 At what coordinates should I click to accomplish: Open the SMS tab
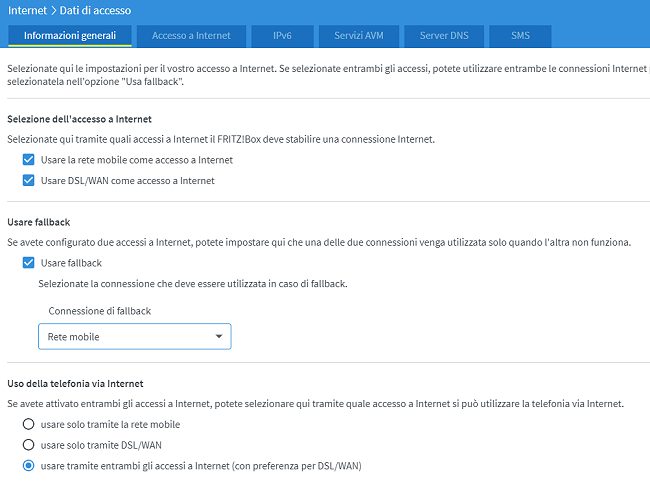coord(520,36)
